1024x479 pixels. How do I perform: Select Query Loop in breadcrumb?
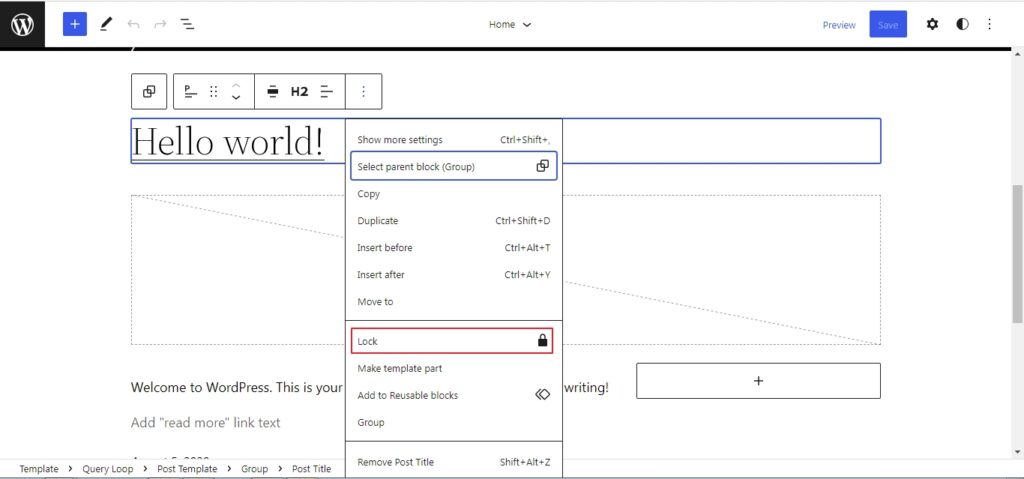coord(108,469)
